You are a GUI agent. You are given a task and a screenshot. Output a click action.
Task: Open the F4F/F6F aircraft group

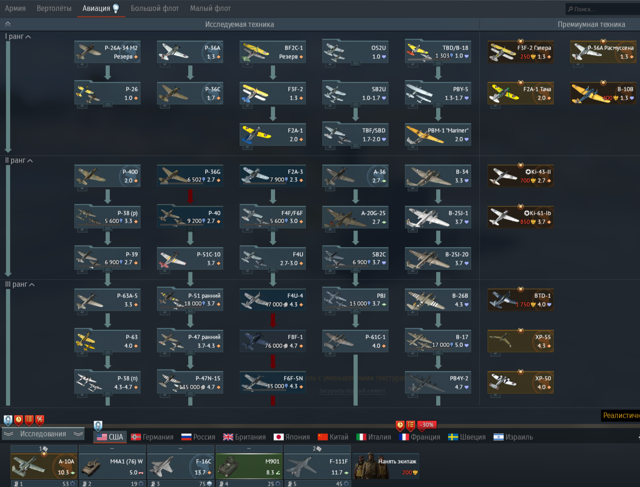coord(273,217)
